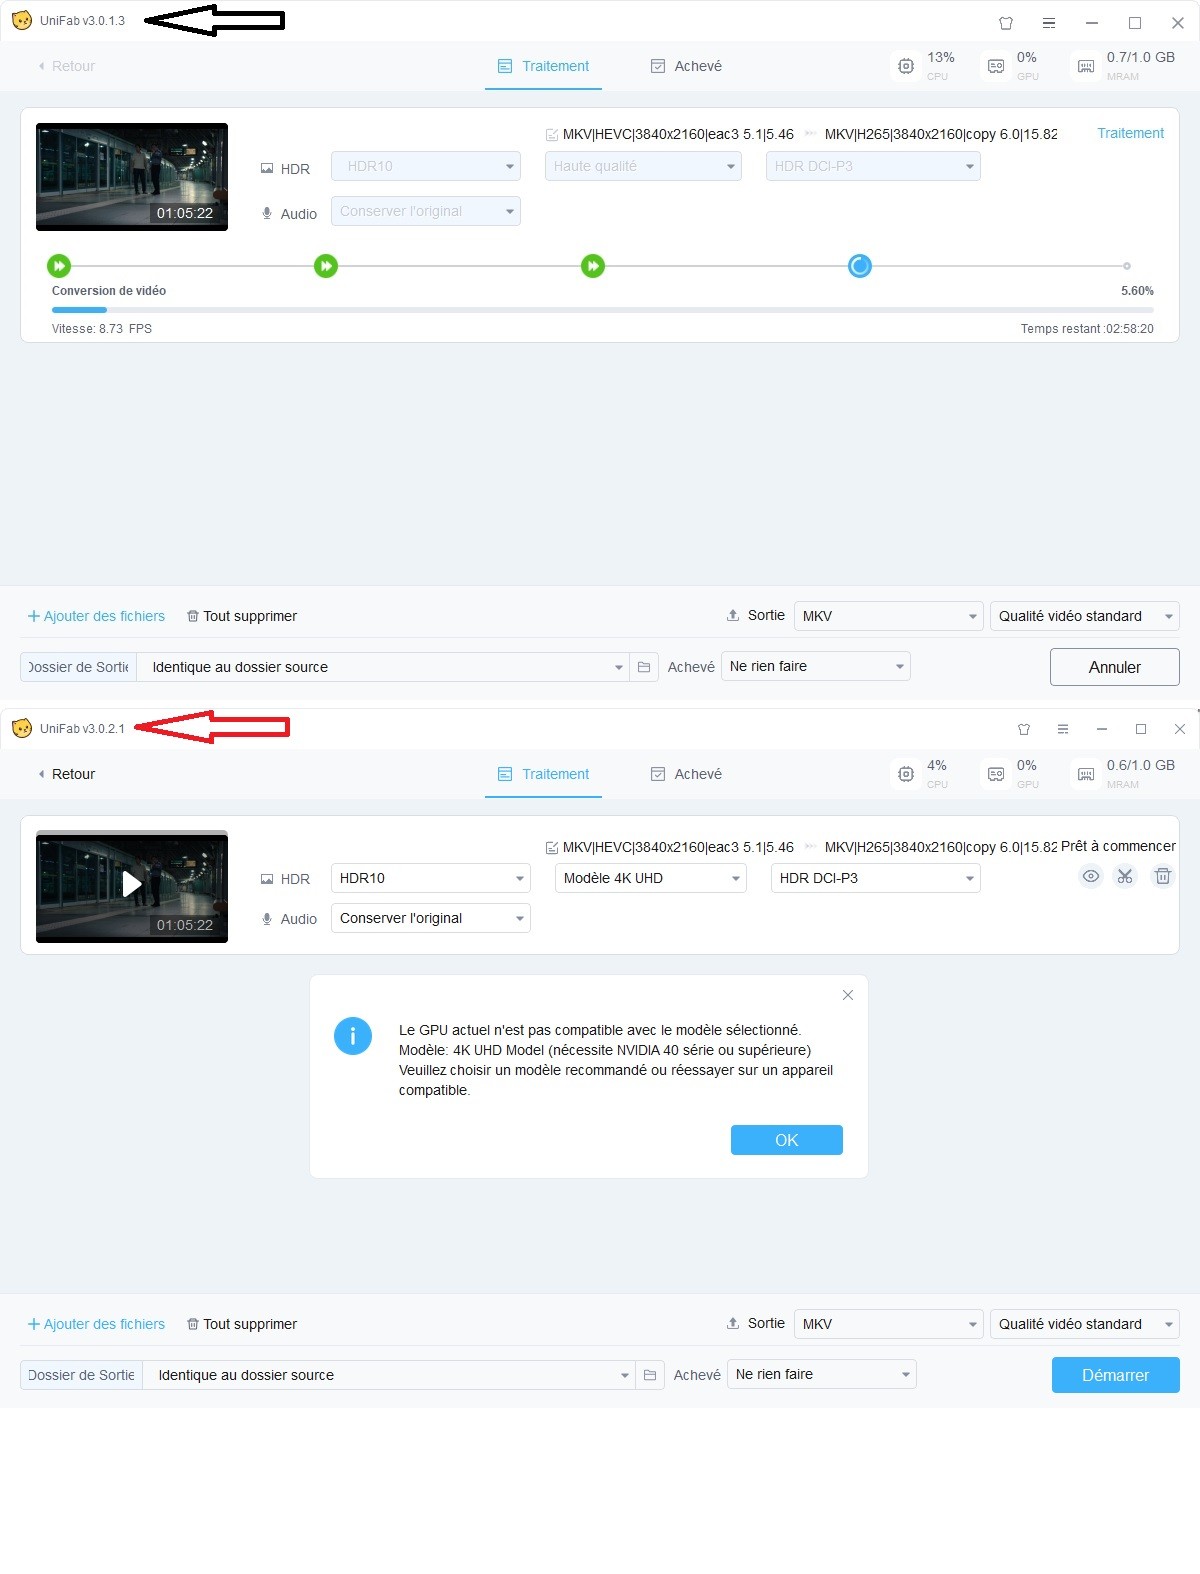Click info icon in GPU warning dialog
The height and width of the screenshot is (1574, 1200).
pos(353,1037)
